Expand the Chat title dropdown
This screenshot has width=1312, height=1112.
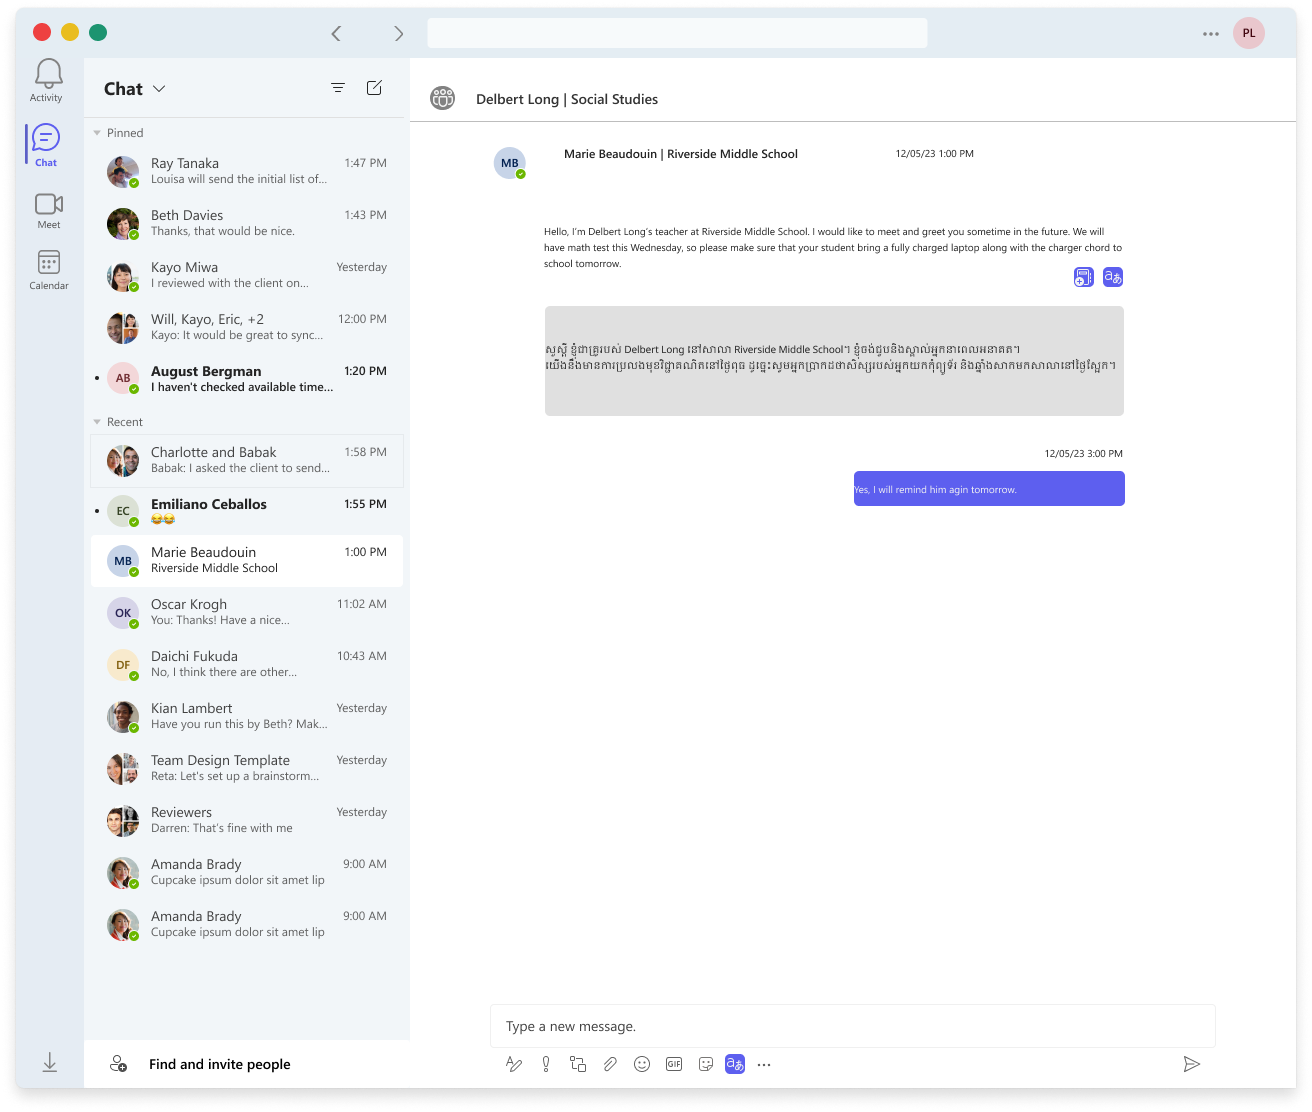159,89
